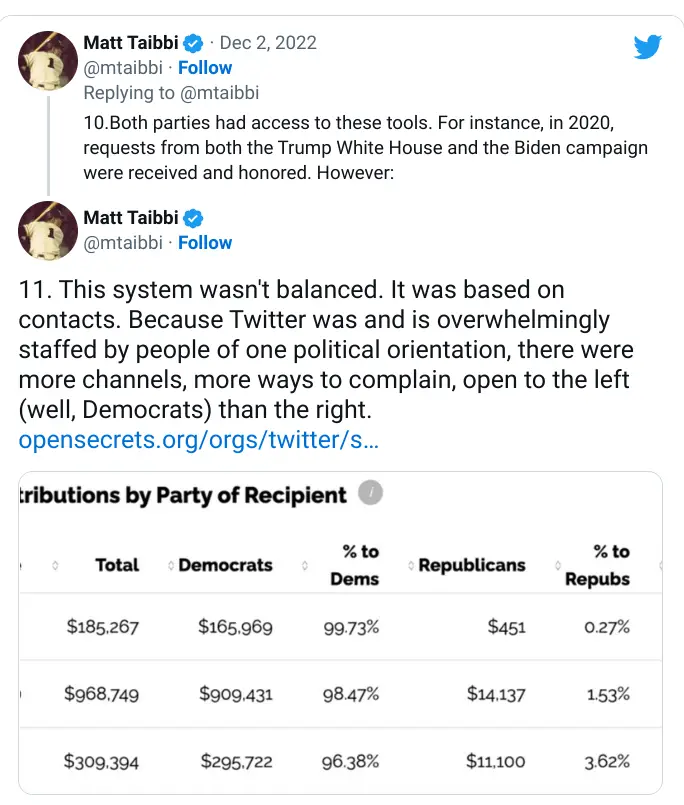Follow @mtaibbi from the second tweet
684x805 pixels.
(x=205, y=243)
